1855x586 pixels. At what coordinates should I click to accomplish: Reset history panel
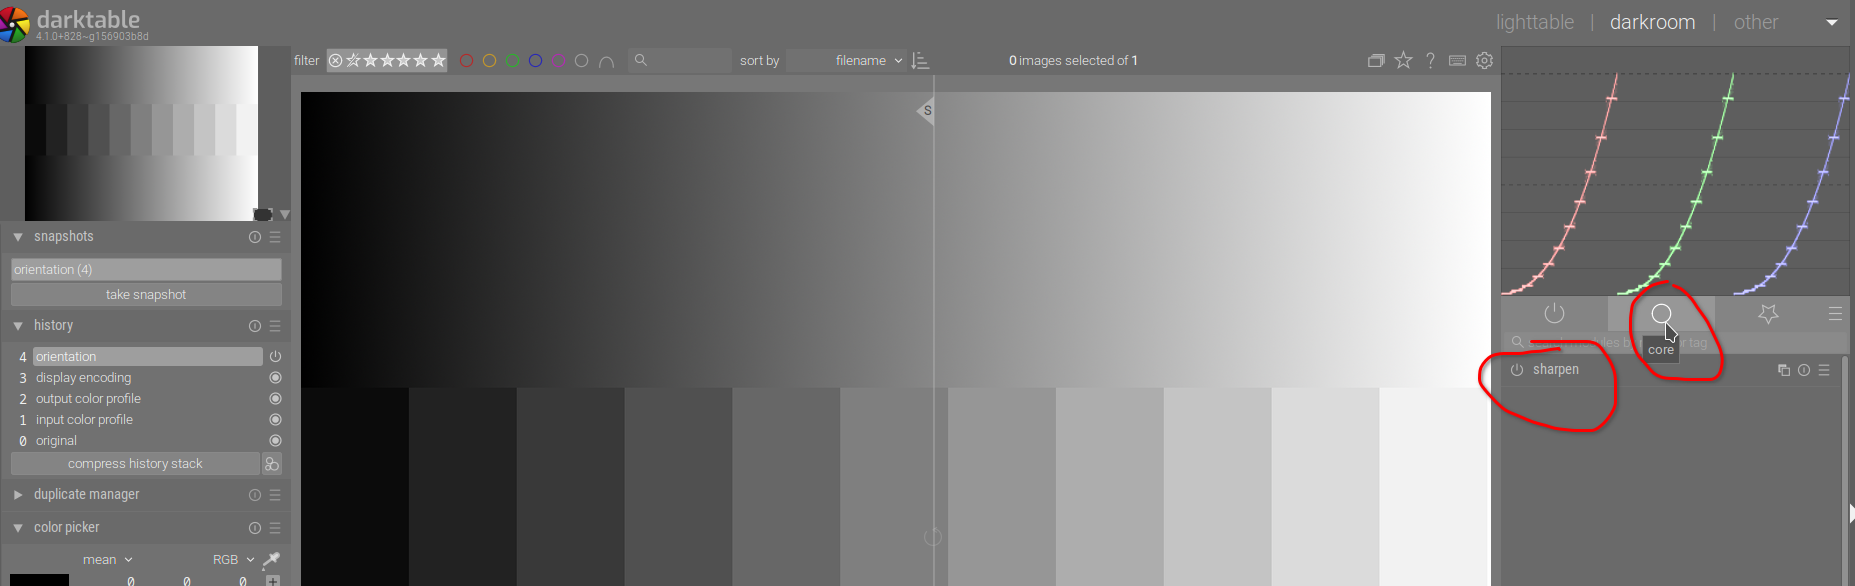[x=254, y=326]
